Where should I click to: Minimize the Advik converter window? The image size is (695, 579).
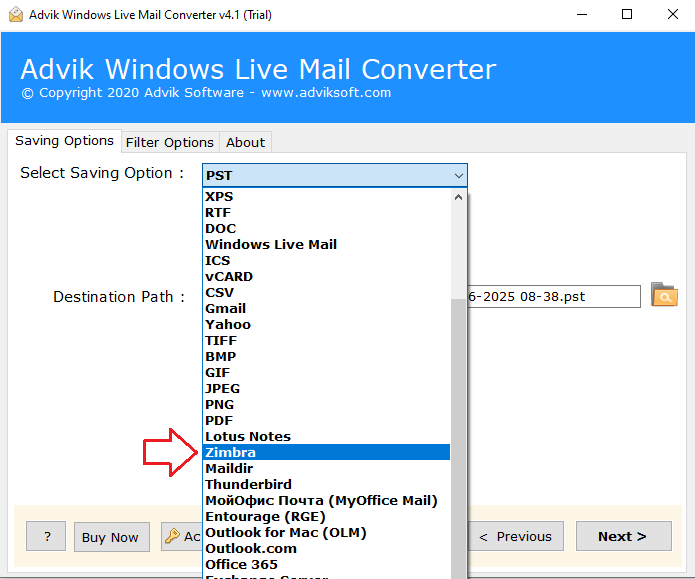pos(582,15)
